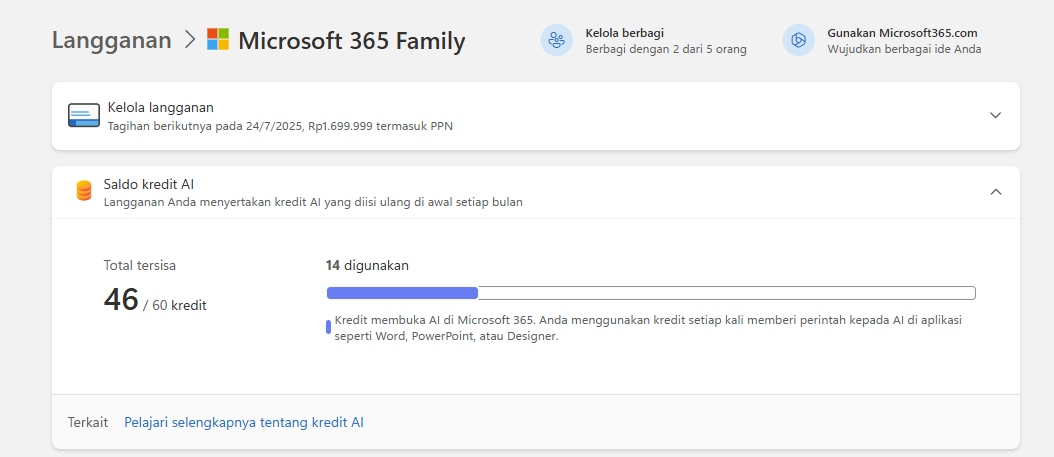The height and width of the screenshot is (457, 1054).
Task: Click the Kelola langganan card title
Action: 161,107
